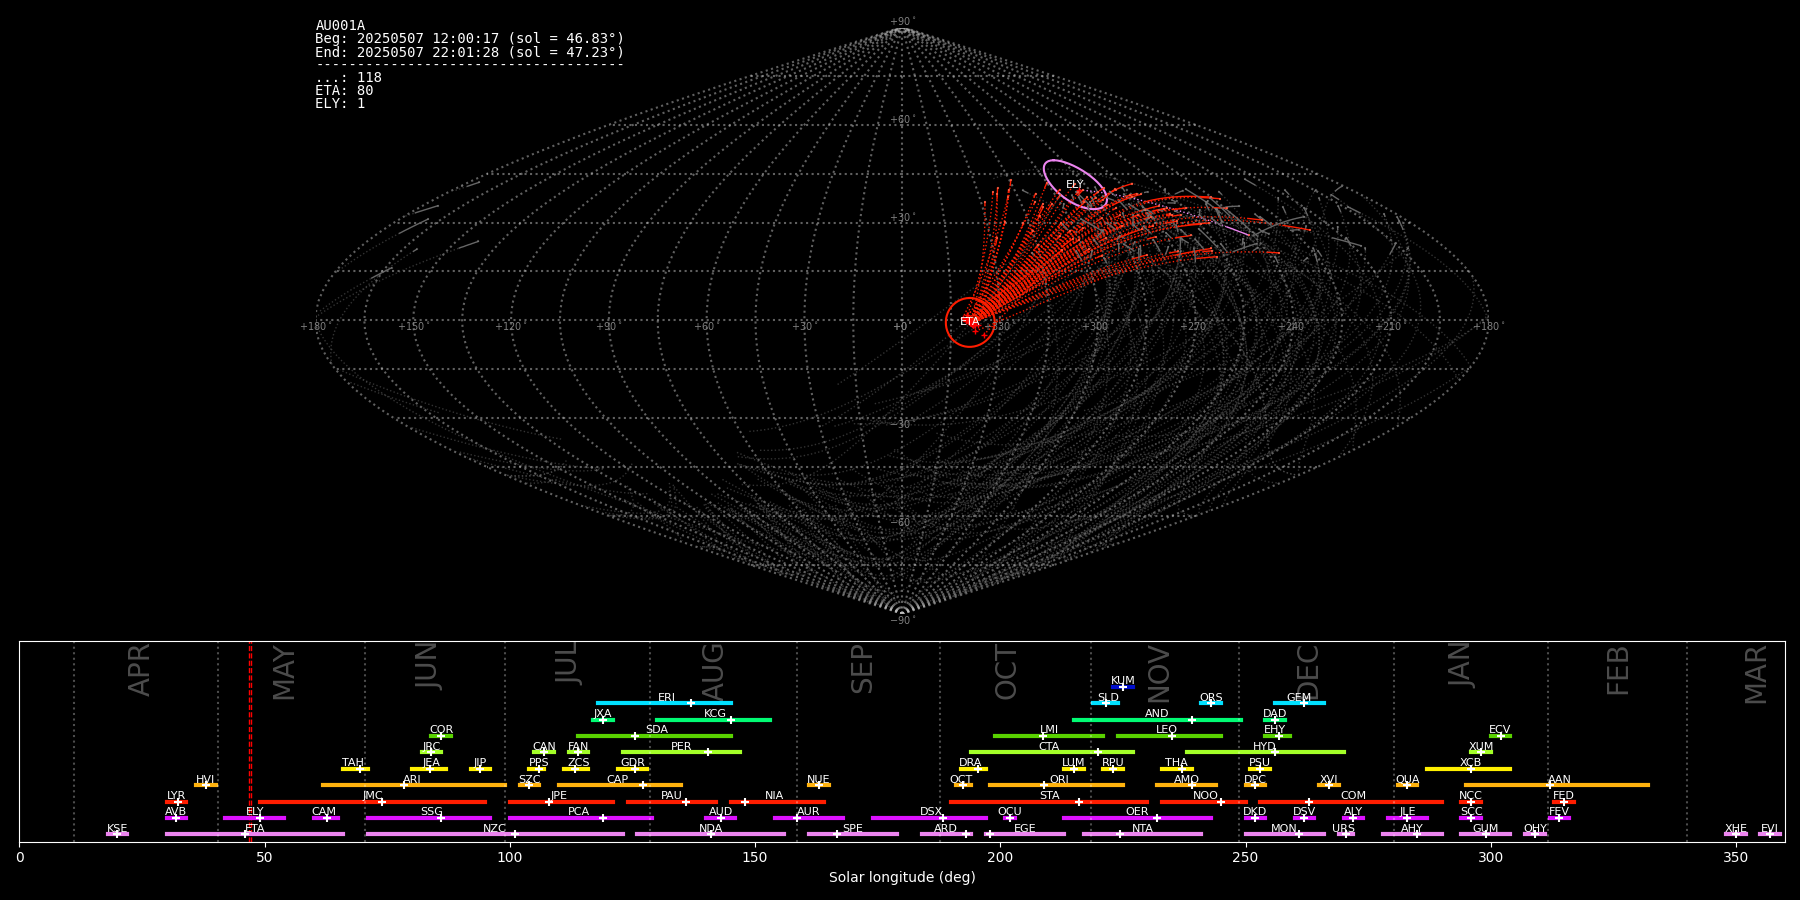This screenshot has height=900, width=1800.
Task: Select the Beg: 20250507 12:00:17 timestamp line
Action: [469, 39]
